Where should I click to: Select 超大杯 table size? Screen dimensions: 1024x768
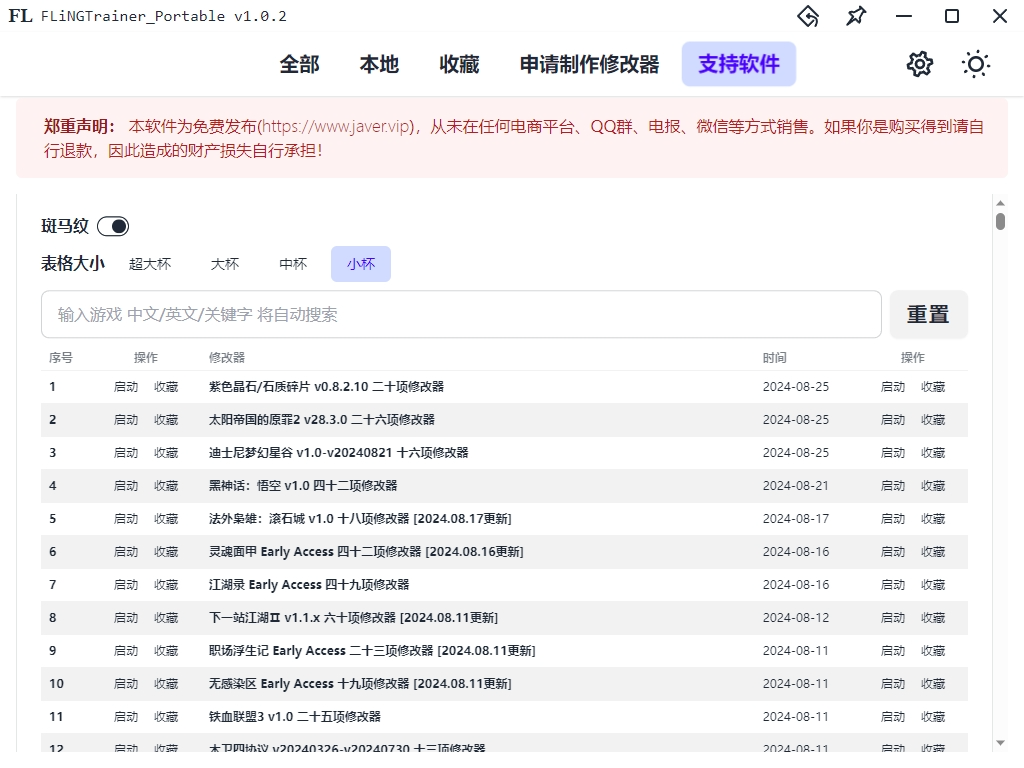click(x=150, y=263)
